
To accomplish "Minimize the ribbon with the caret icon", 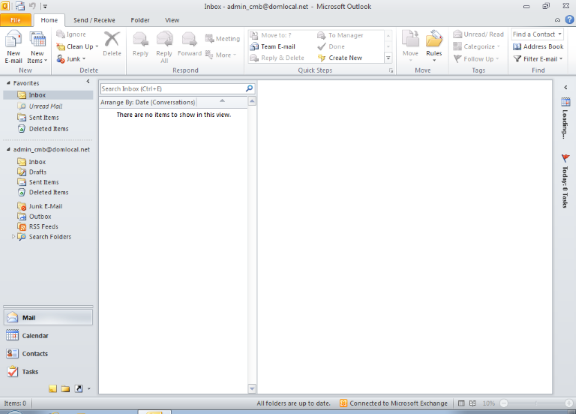I will (557, 20).
